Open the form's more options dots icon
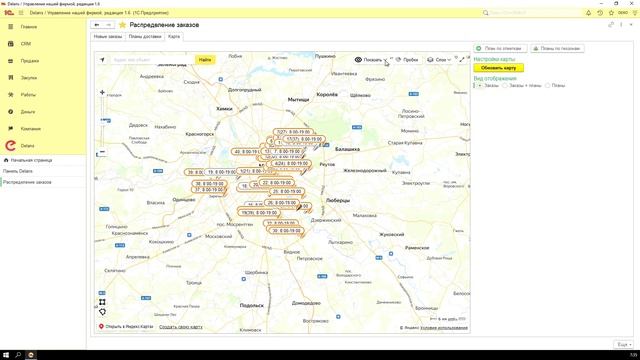This screenshot has height=360, width=640. [621, 24]
